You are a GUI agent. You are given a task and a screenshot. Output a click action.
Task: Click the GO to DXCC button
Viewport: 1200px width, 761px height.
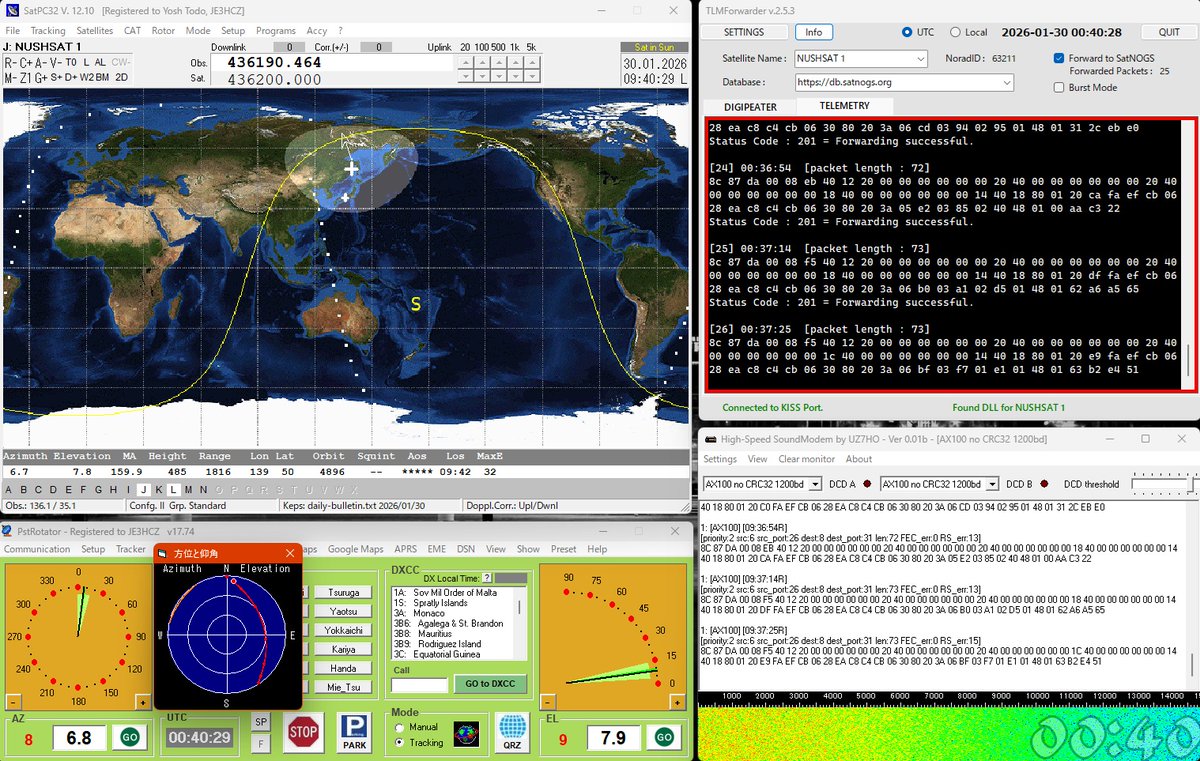tap(490, 685)
